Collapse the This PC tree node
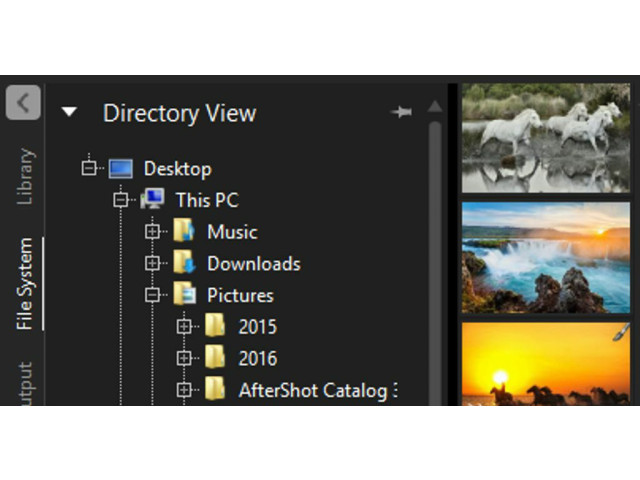The width and height of the screenshot is (640, 480). pyautogui.click(x=120, y=200)
